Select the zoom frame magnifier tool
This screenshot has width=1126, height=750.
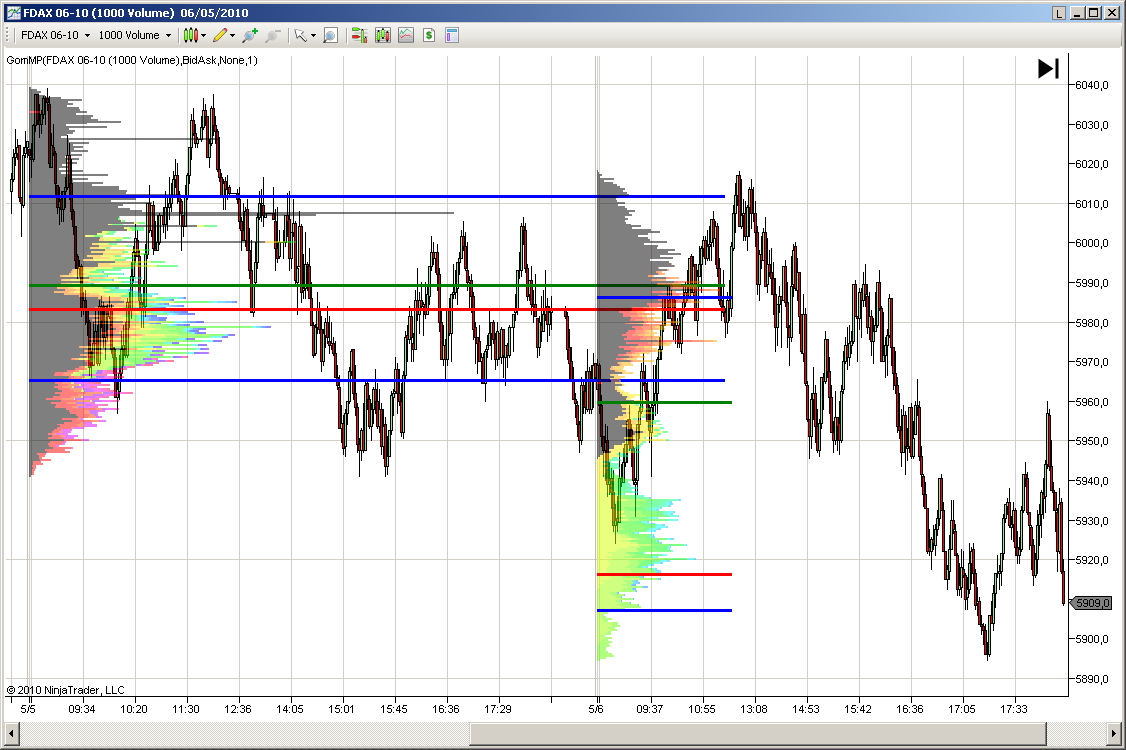coord(330,35)
